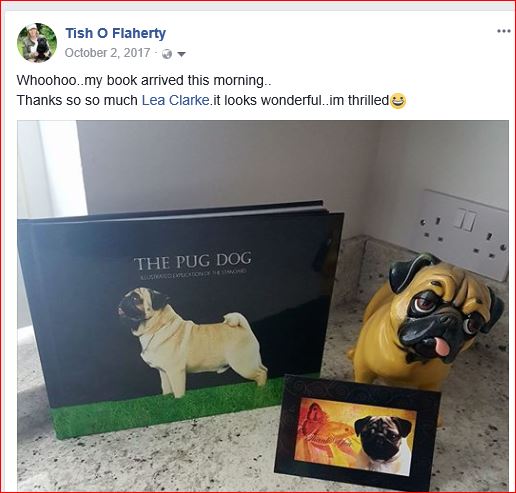
Task: Open the attached pug book photo
Action: coord(263,305)
